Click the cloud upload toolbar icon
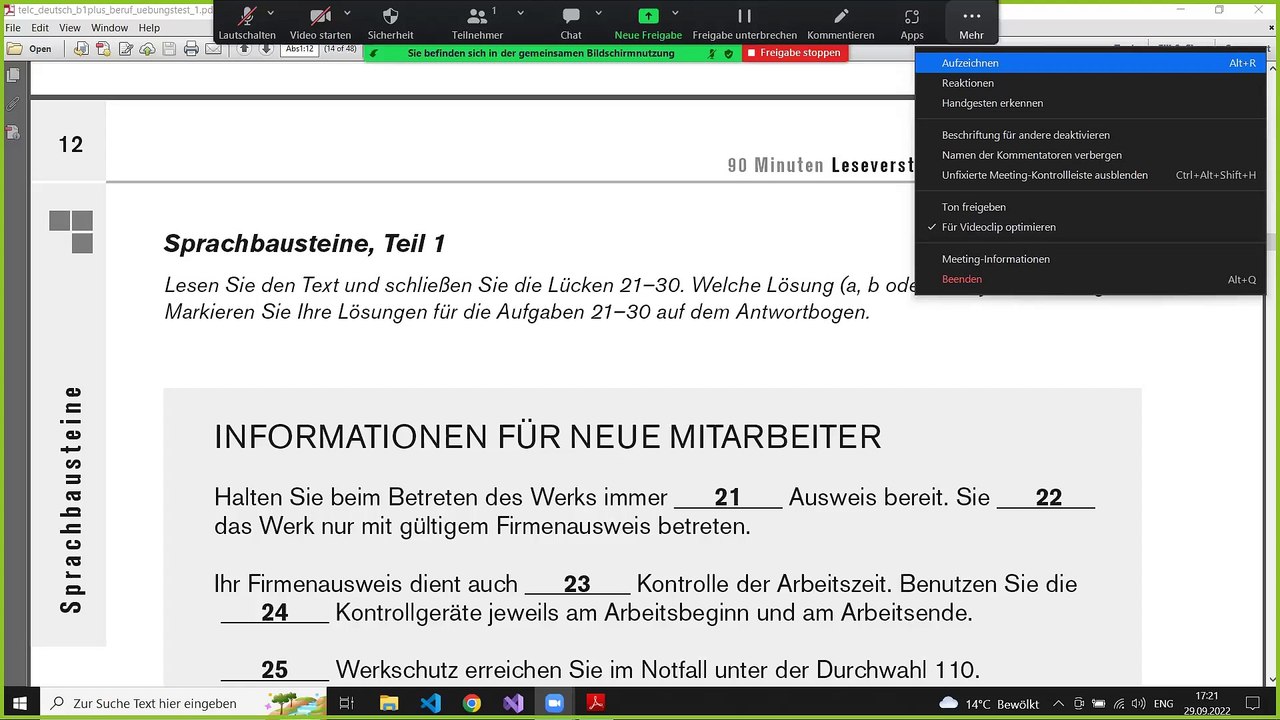Screen dimensions: 1280x720 [x=147, y=49]
